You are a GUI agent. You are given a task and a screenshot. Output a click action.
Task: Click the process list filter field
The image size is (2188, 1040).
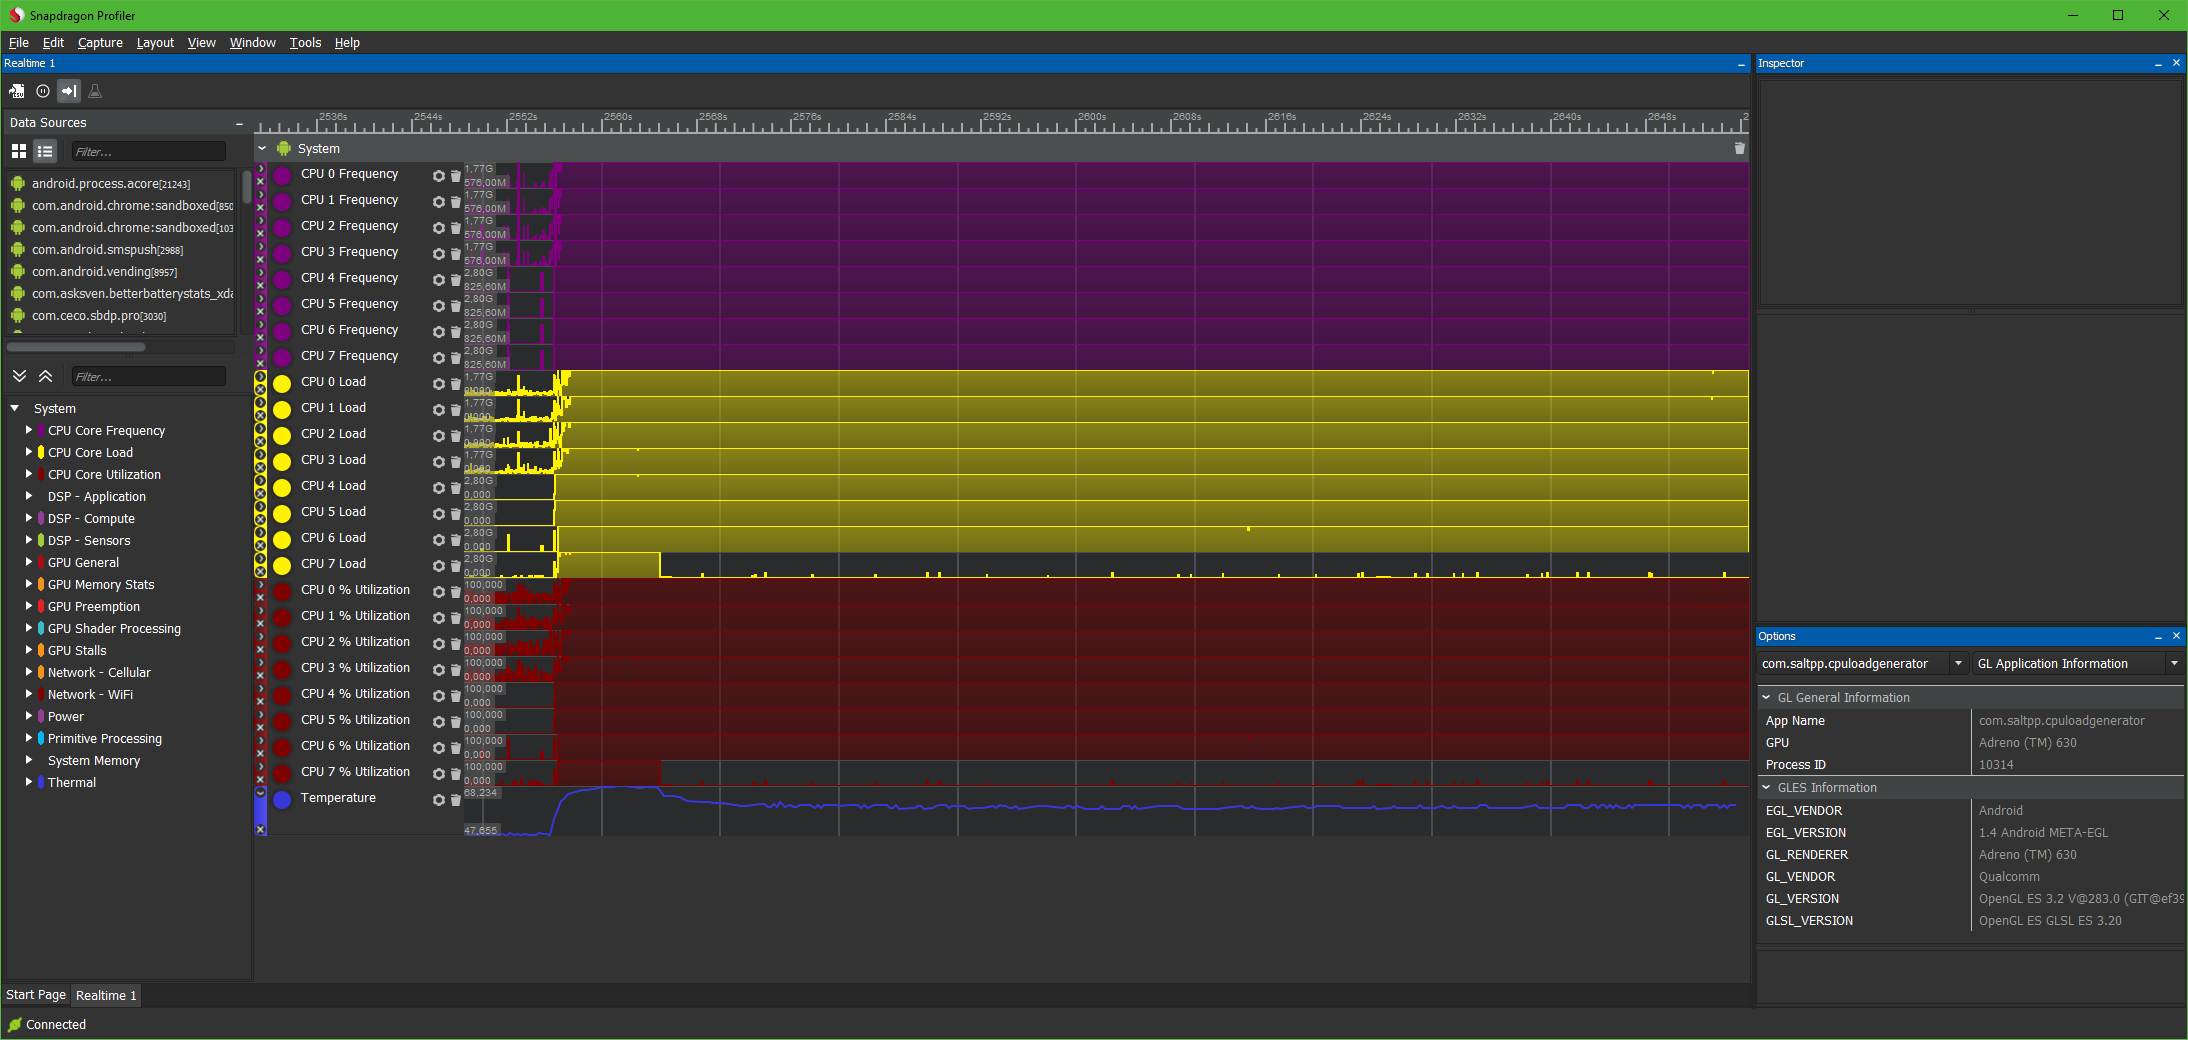tap(149, 151)
